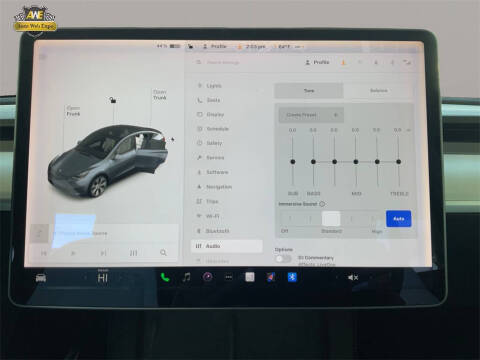Tap the Open Trunk button
The width and height of the screenshot is (480, 360).
pos(160,95)
